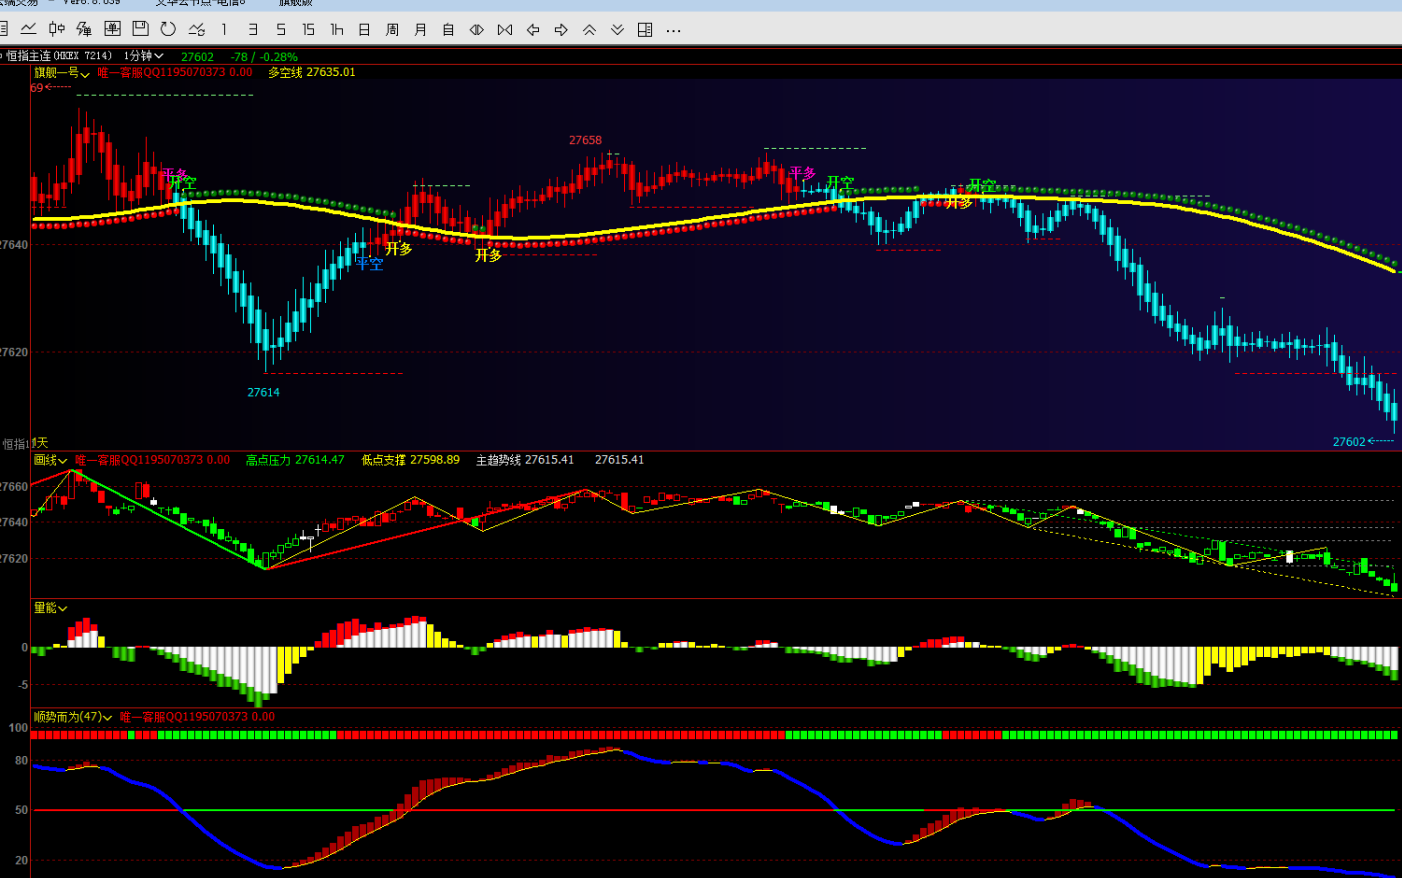Select the candlestick chart icon
The height and width of the screenshot is (878, 1402).
click(x=56, y=29)
